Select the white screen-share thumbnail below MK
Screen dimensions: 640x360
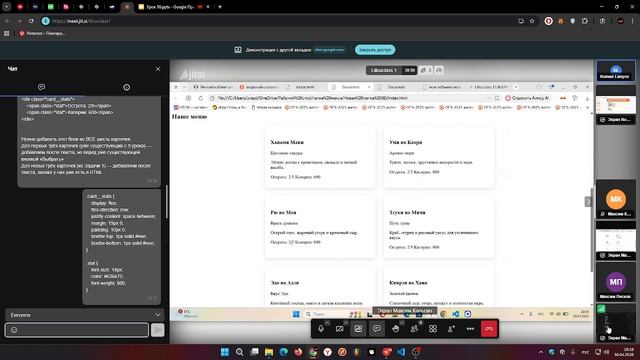click(616, 240)
